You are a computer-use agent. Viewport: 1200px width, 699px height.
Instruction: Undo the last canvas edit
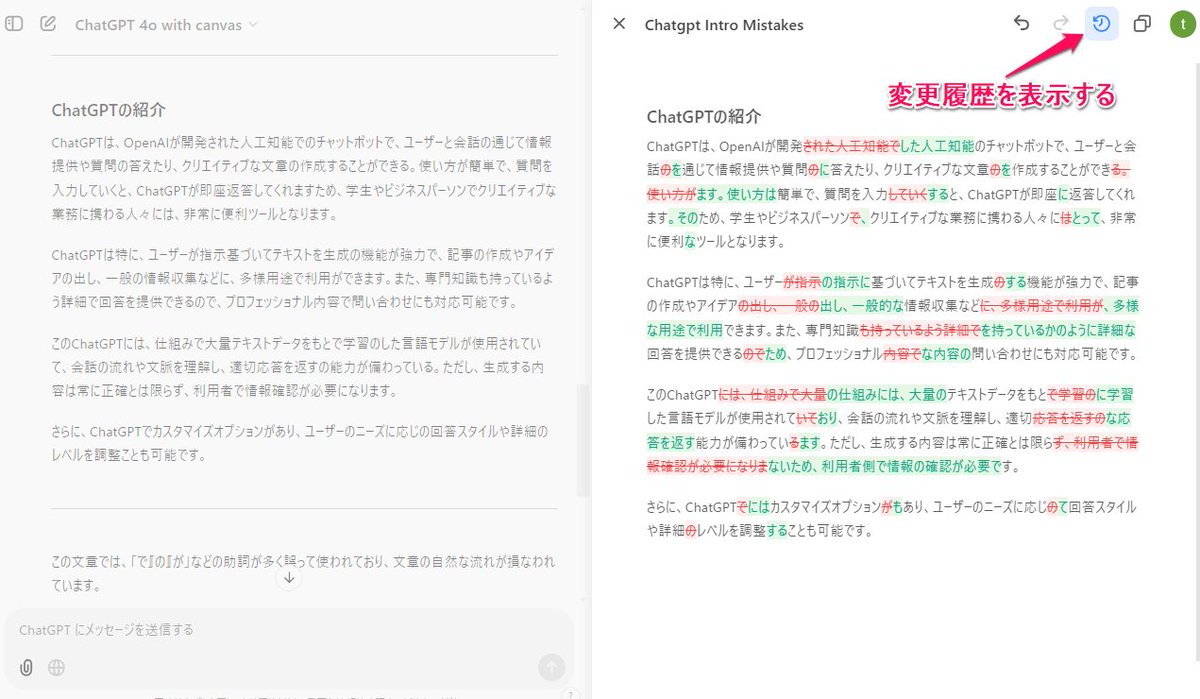[x=1021, y=23]
